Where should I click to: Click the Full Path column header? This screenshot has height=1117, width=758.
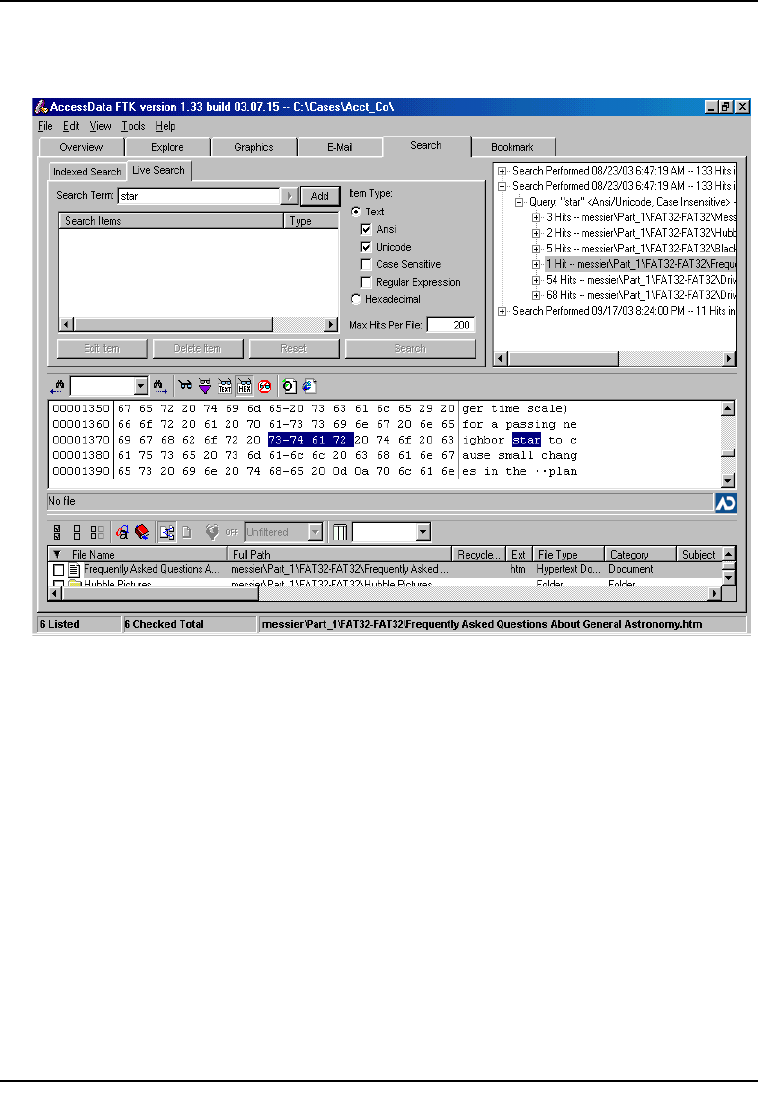tap(339, 554)
